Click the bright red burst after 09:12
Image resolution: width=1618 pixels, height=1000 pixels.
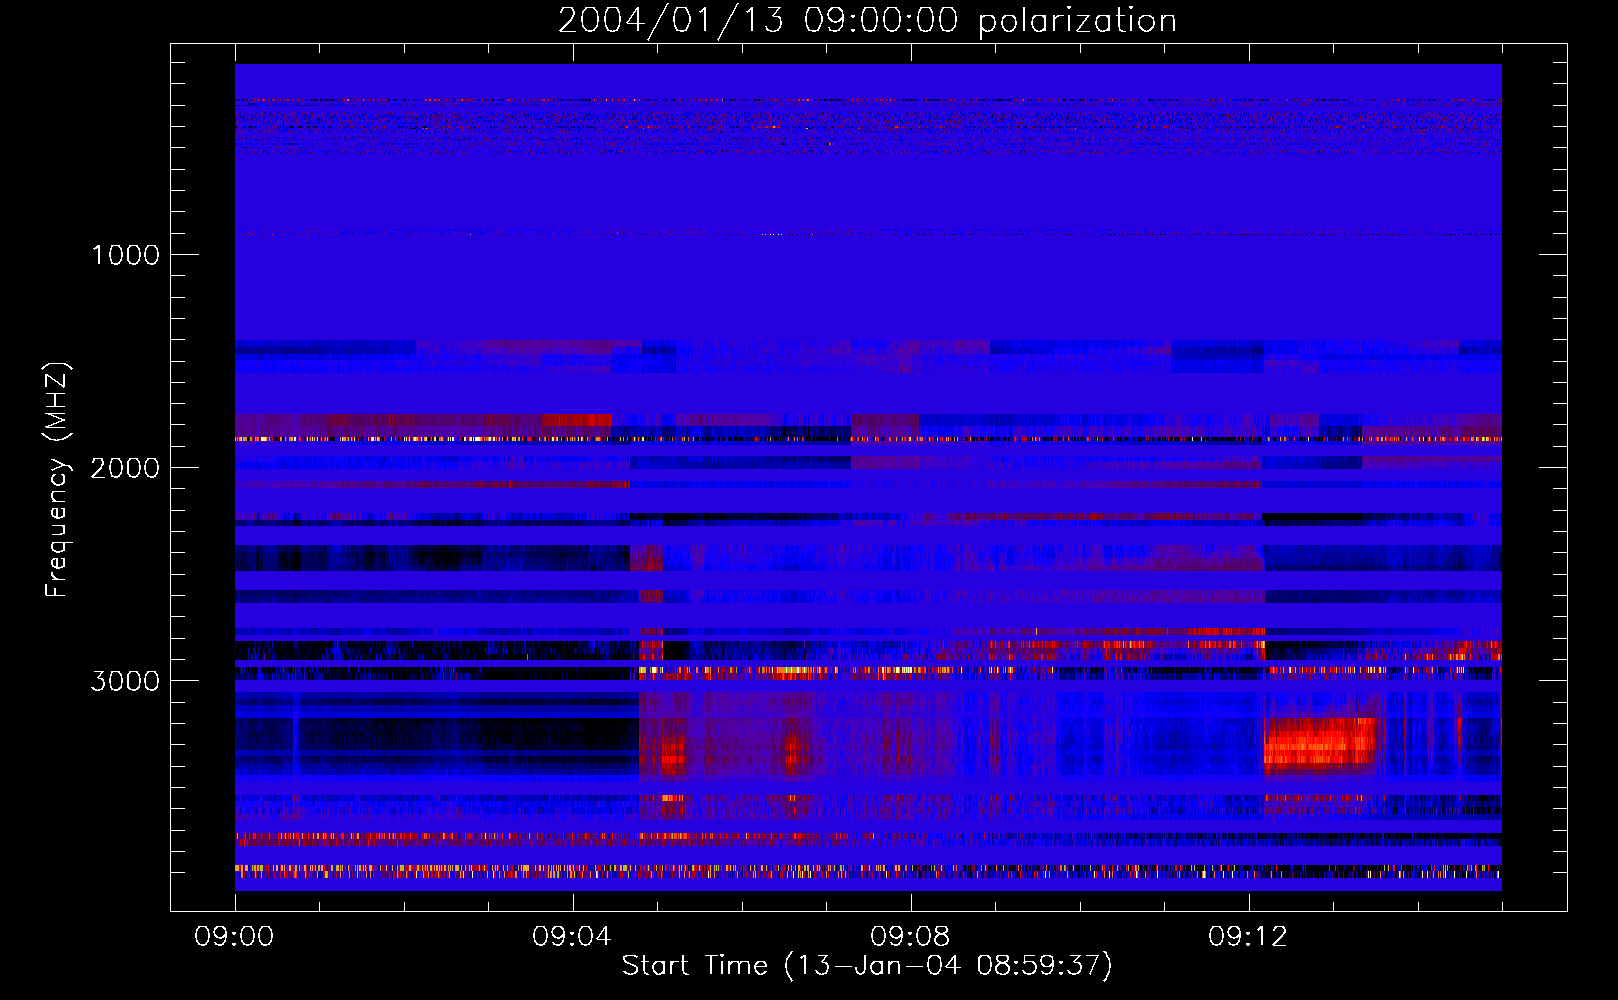tap(1320, 742)
